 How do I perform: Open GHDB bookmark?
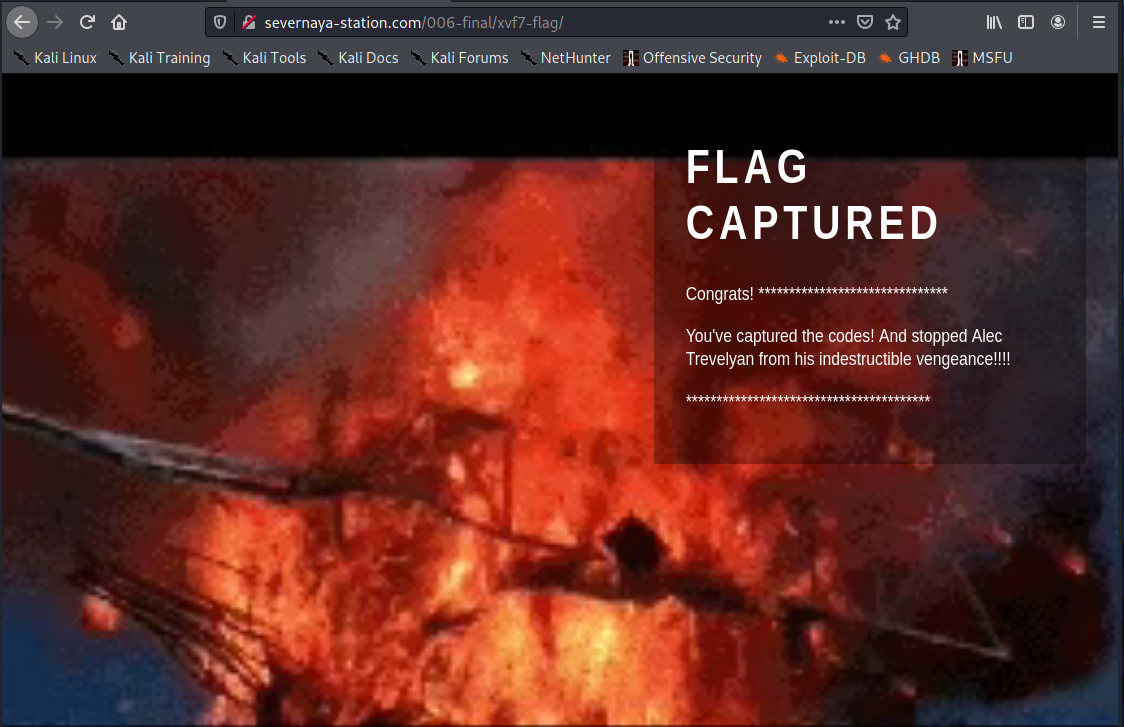click(x=909, y=58)
